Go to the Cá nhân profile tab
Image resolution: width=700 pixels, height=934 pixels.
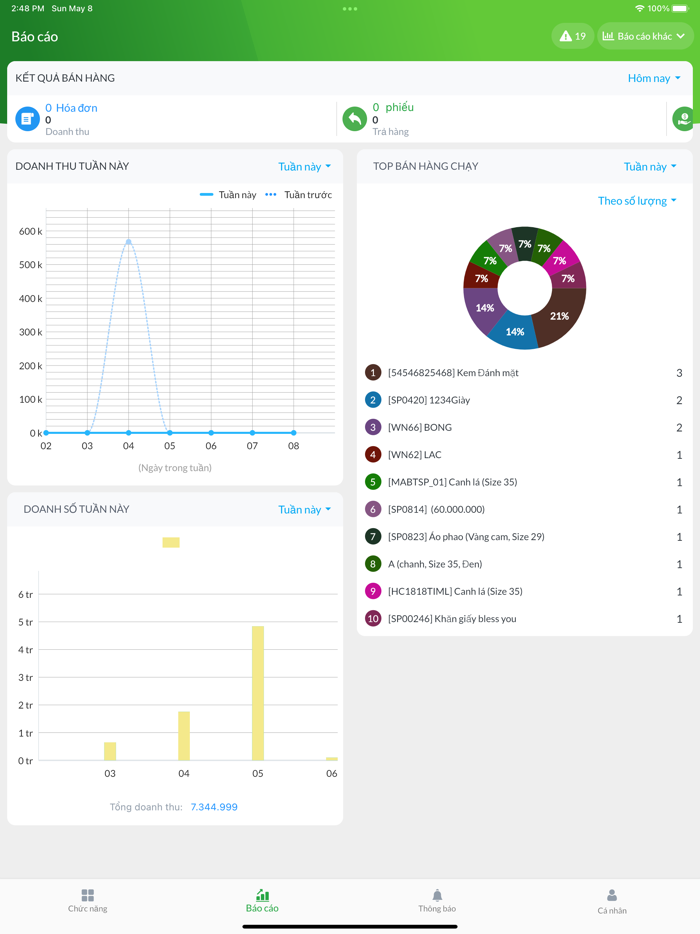click(x=612, y=902)
